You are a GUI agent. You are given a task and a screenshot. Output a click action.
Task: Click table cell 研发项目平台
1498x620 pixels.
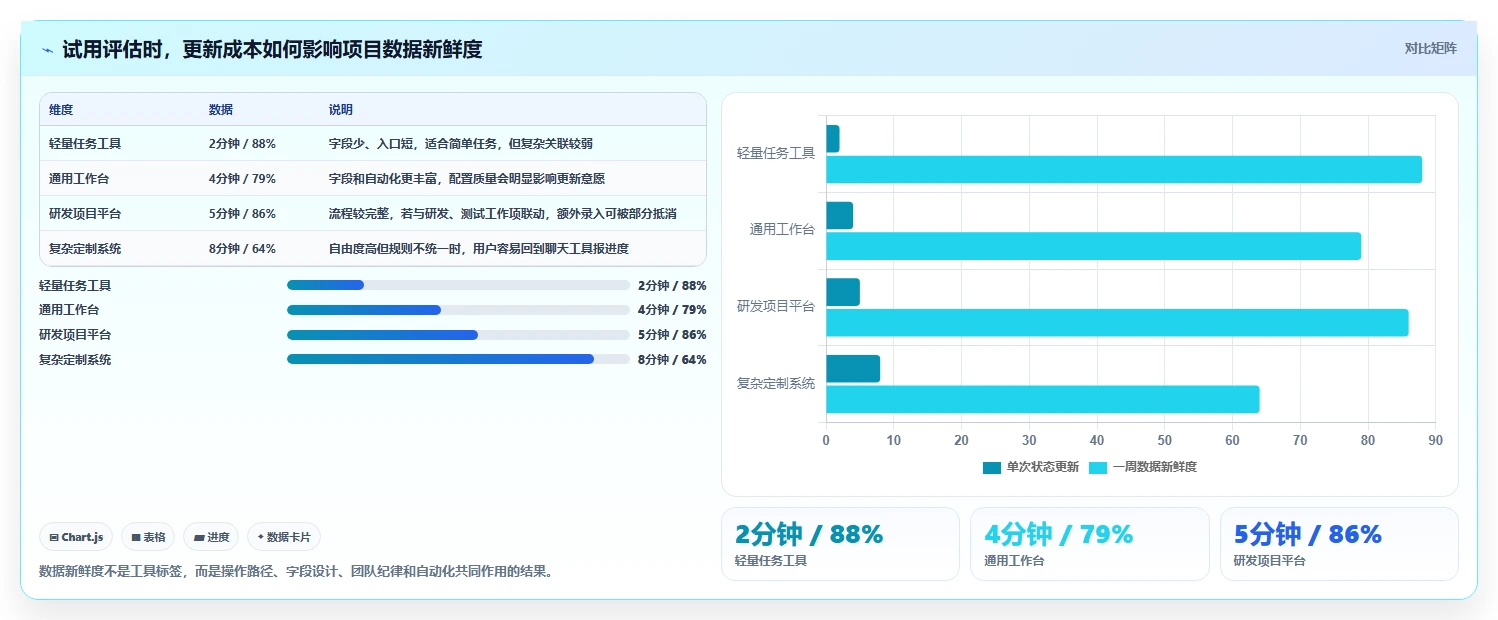(85, 214)
